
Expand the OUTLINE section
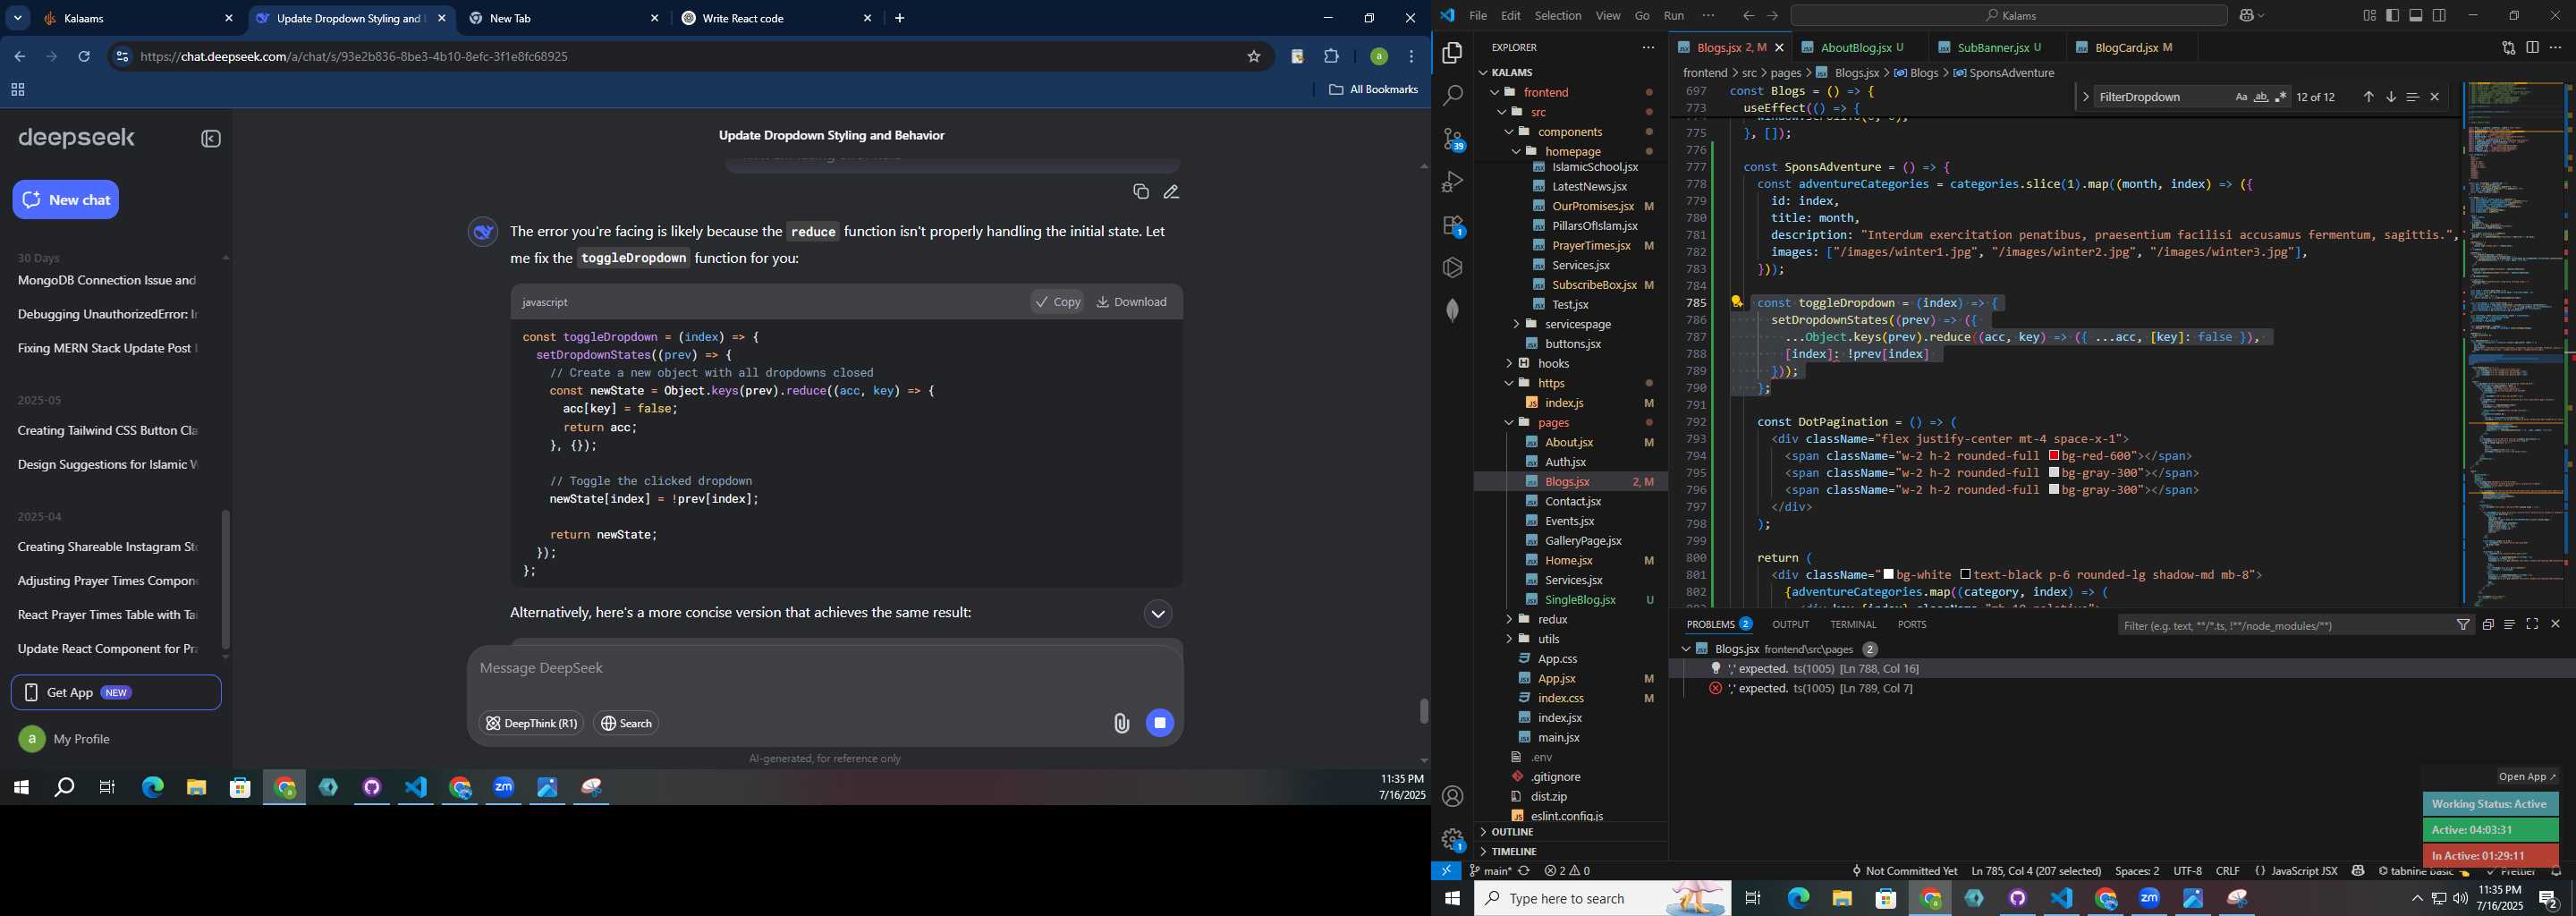[x=1571, y=832]
